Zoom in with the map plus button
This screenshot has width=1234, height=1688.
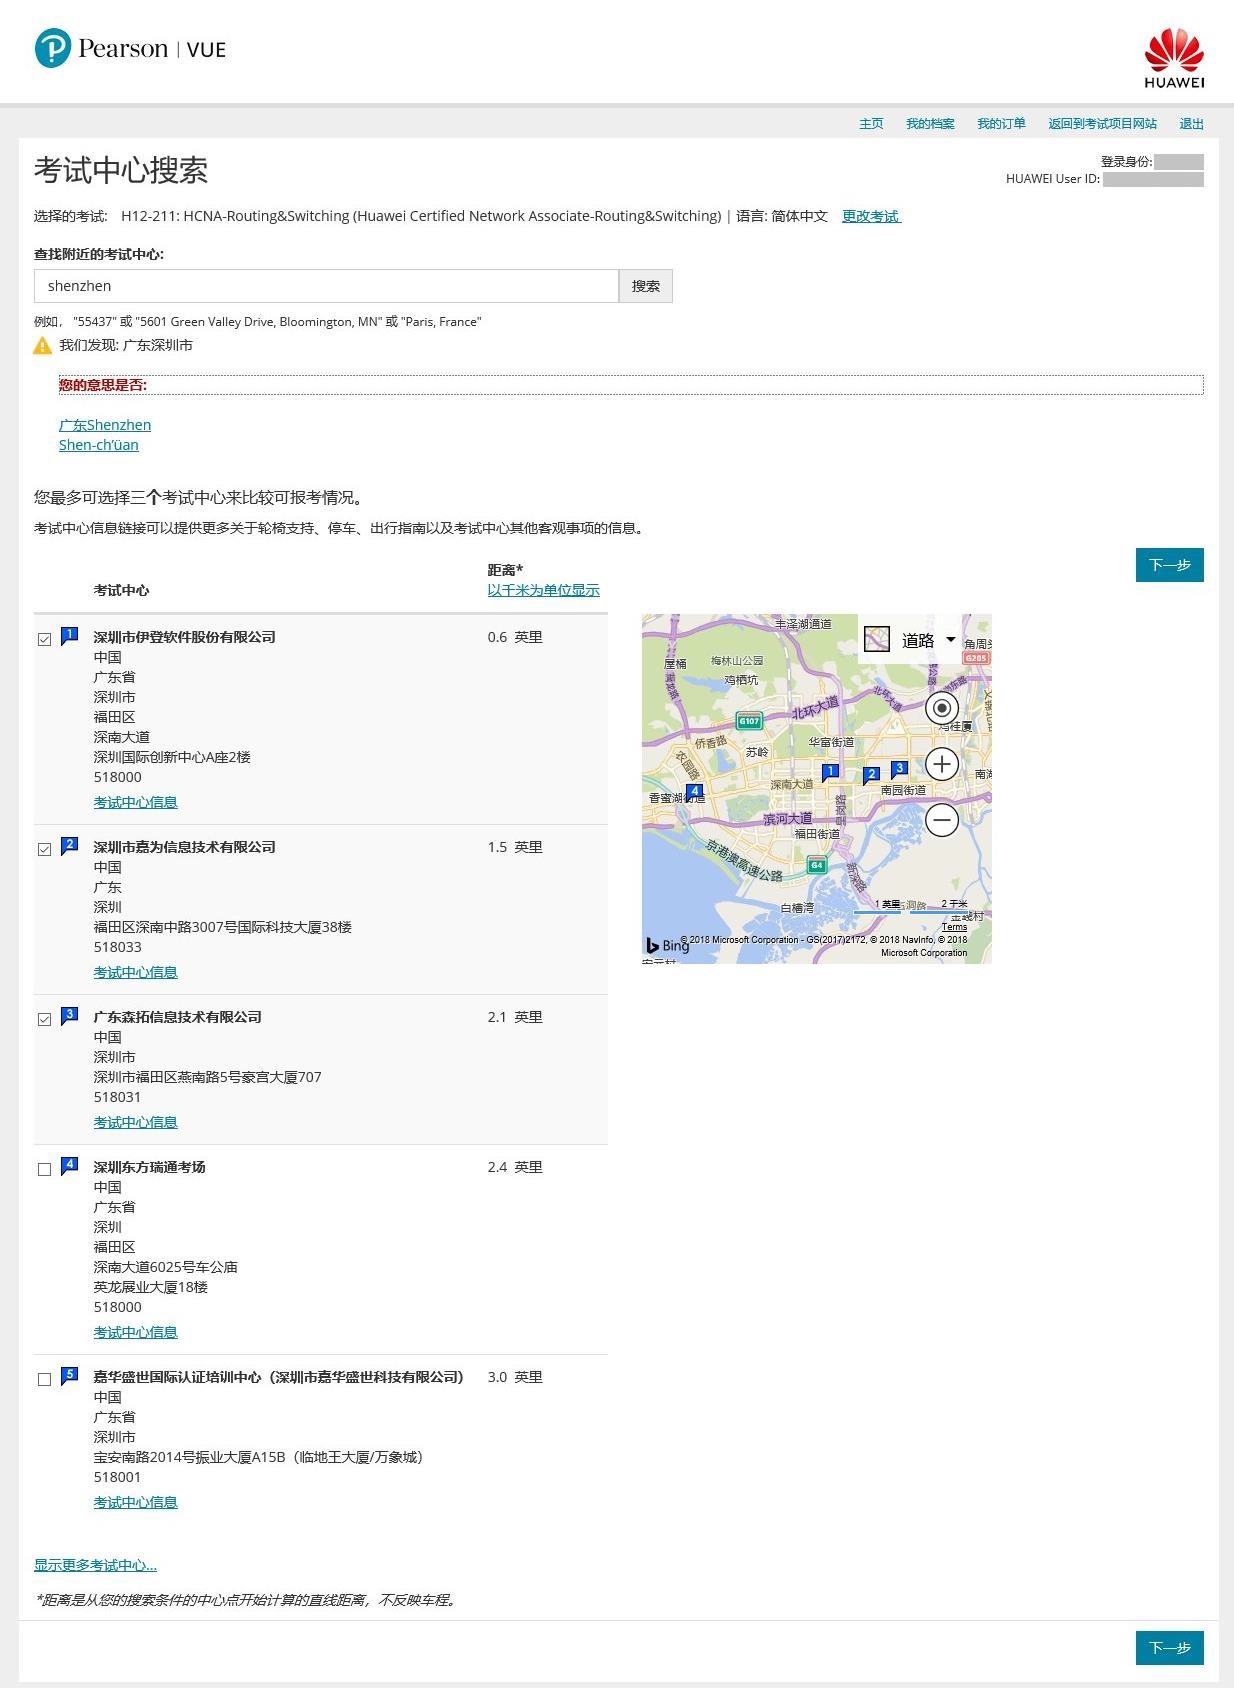click(x=941, y=764)
